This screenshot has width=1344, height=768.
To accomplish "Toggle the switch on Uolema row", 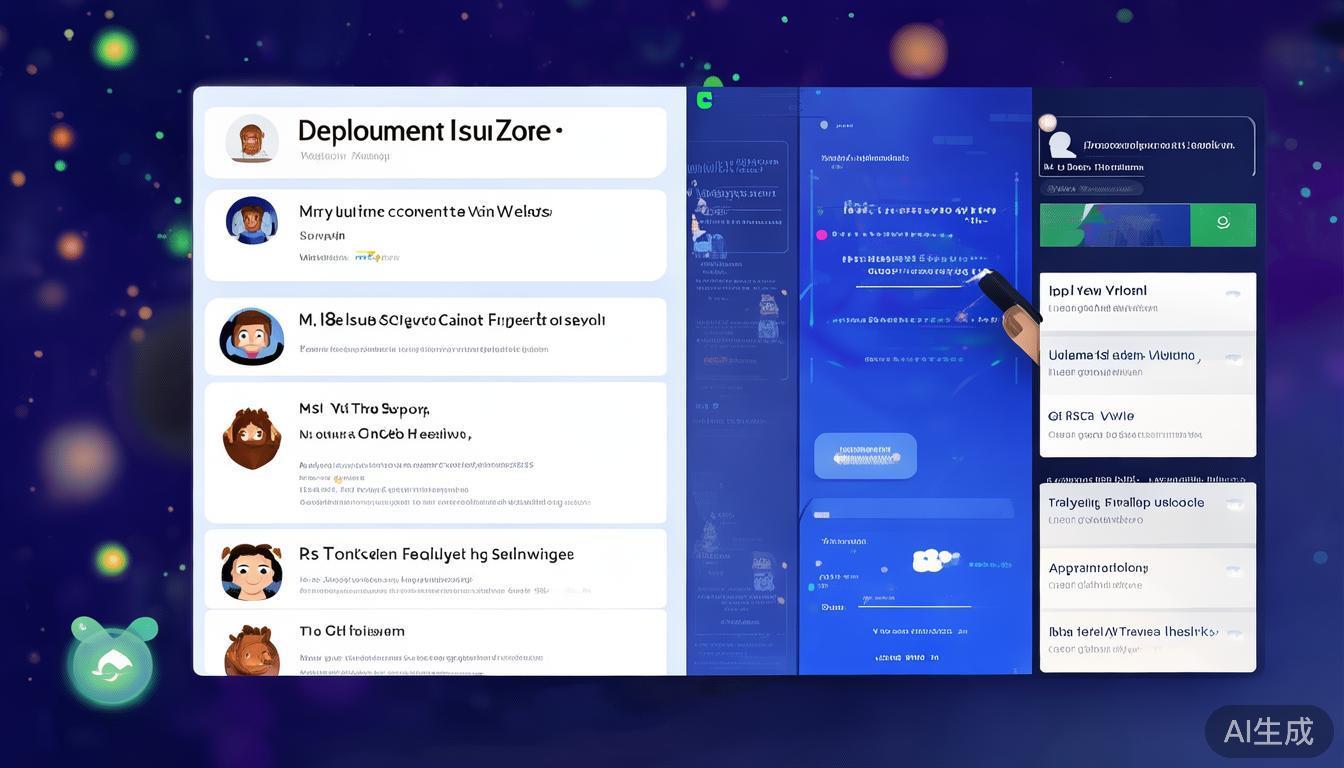I will pyautogui.click(x=1232, y=358).
